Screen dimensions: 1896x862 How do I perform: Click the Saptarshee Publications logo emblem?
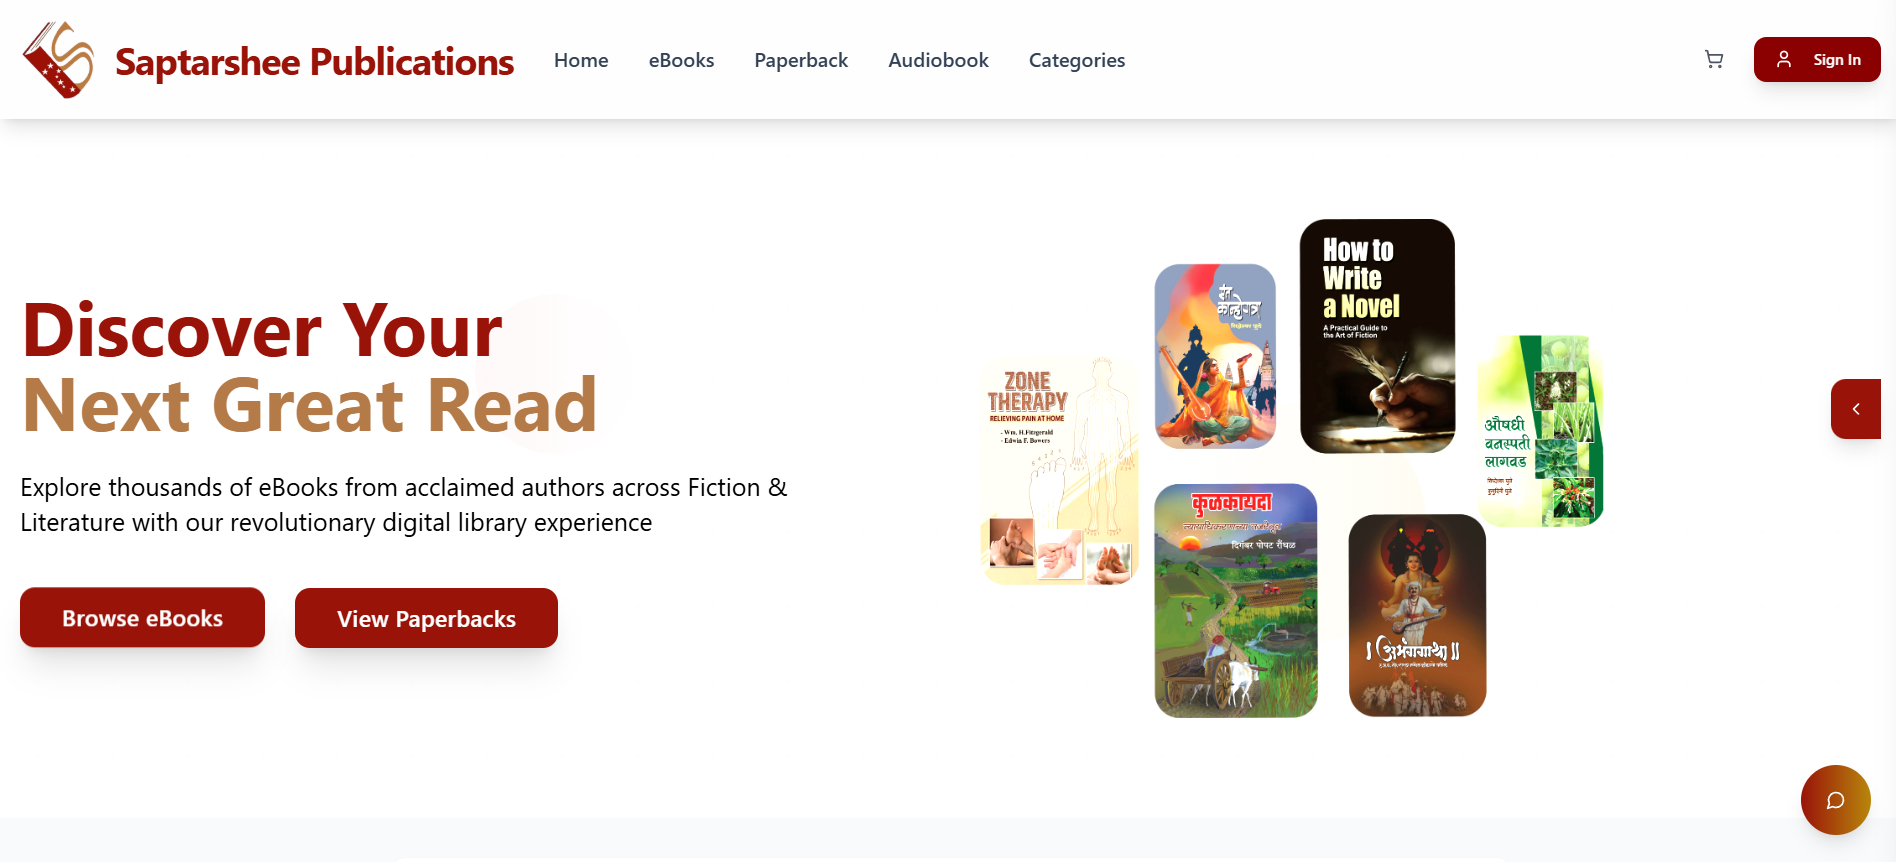(58, 60)
